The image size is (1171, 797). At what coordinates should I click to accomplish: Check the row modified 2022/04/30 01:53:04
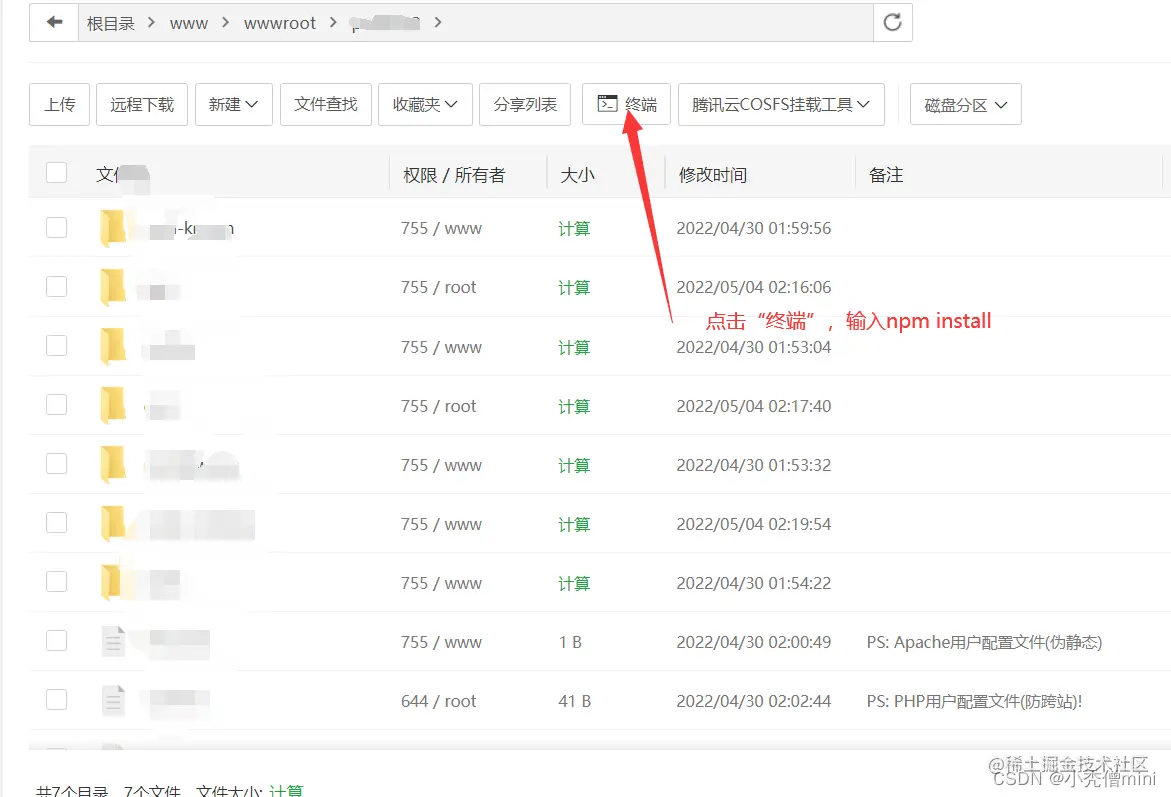57,345
